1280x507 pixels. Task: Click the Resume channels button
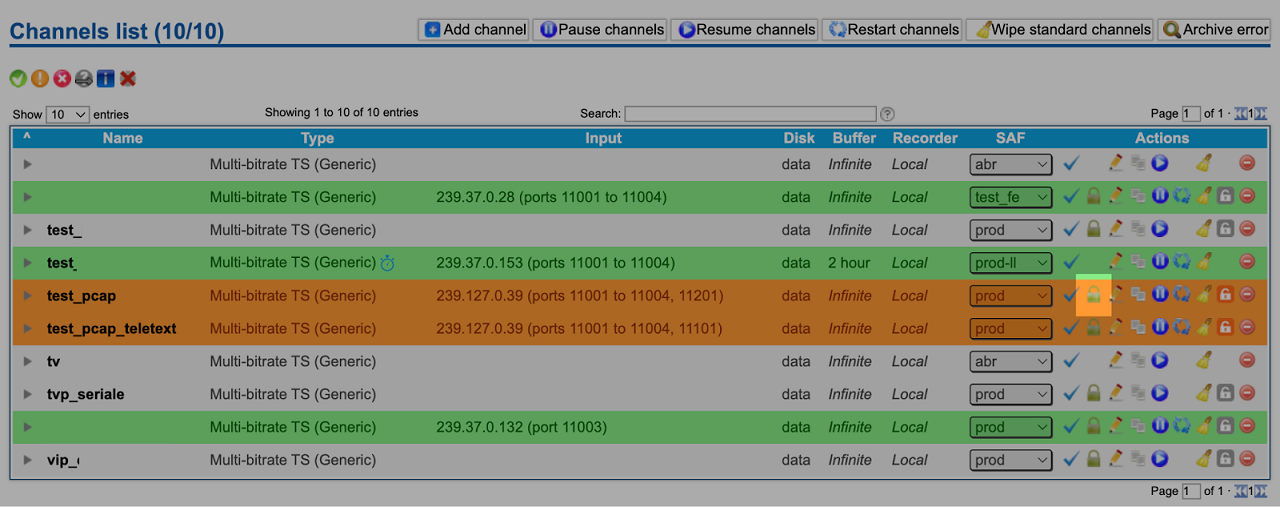[744, 29]
